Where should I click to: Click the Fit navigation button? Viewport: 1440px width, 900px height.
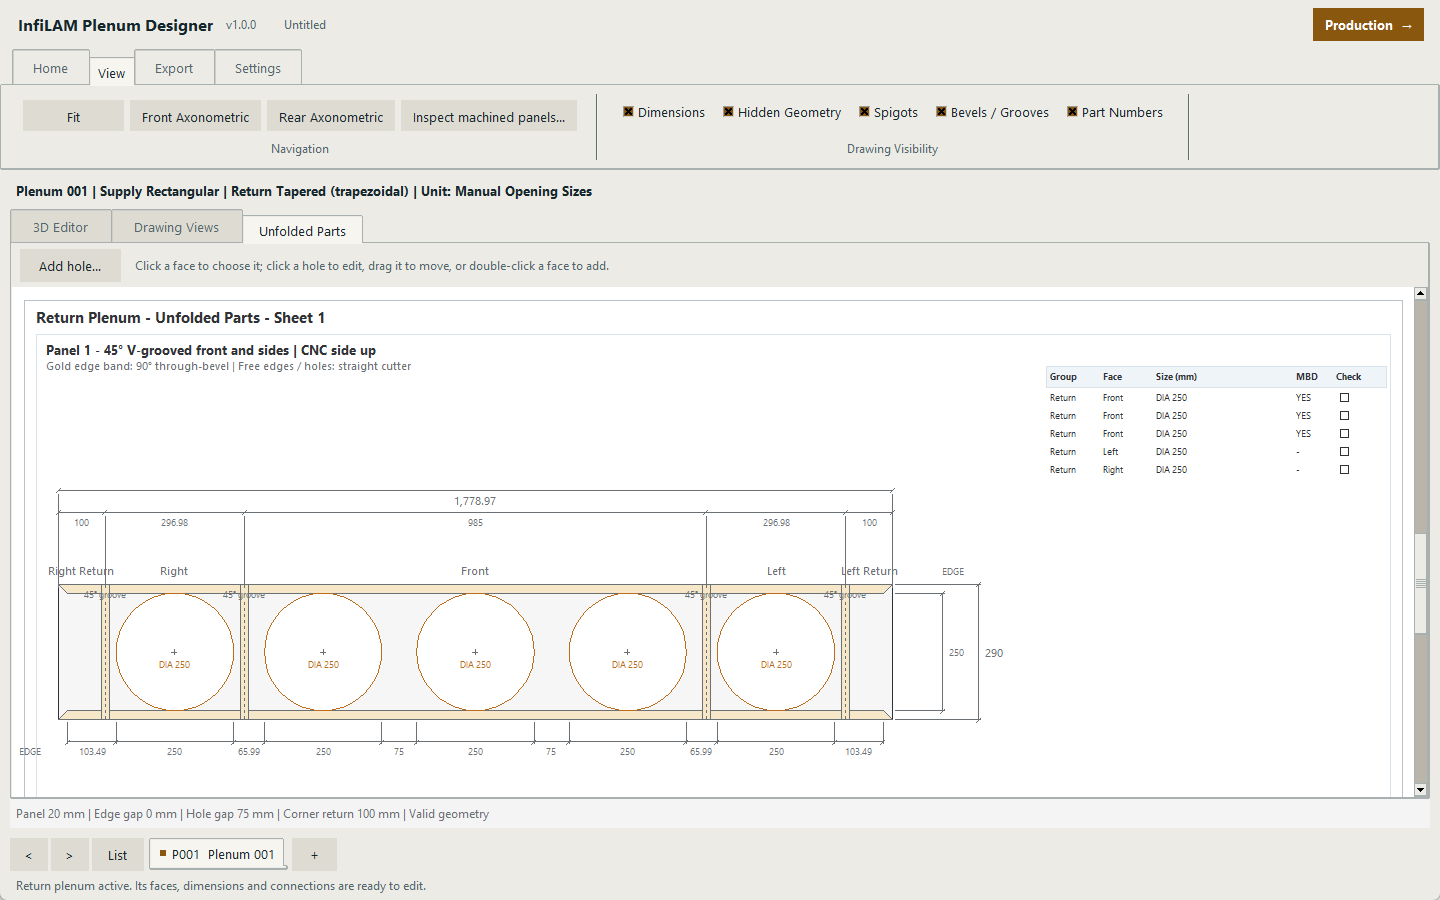click(x=73, y=116)
